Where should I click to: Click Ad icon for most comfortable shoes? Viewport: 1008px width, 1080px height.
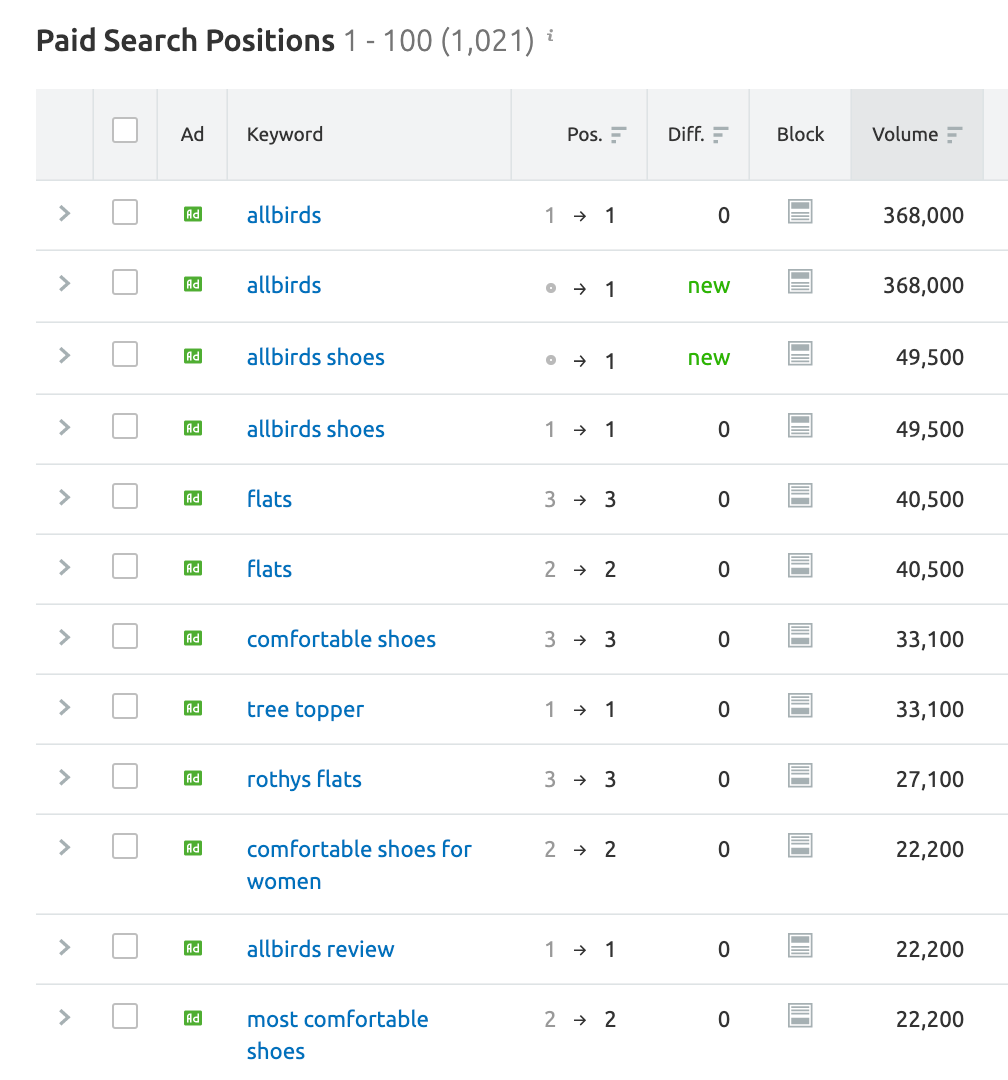[193, 1018]
